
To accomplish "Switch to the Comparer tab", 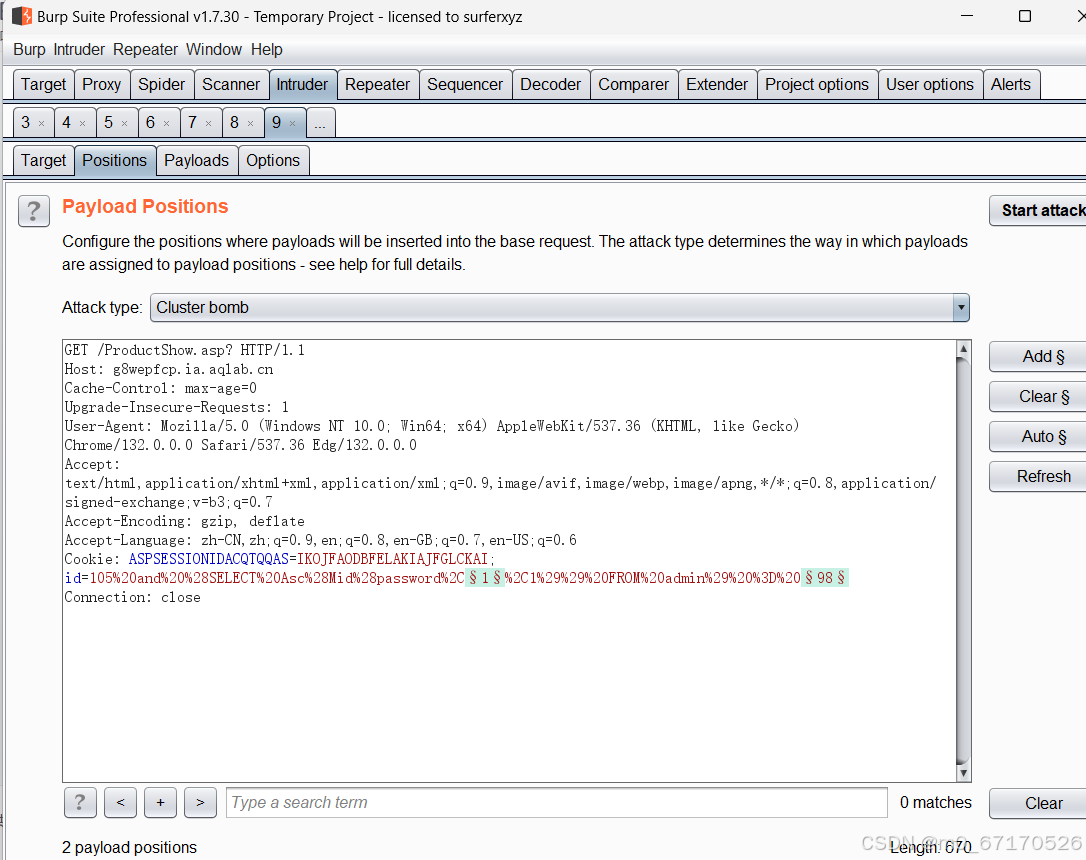I will [634, 84].
